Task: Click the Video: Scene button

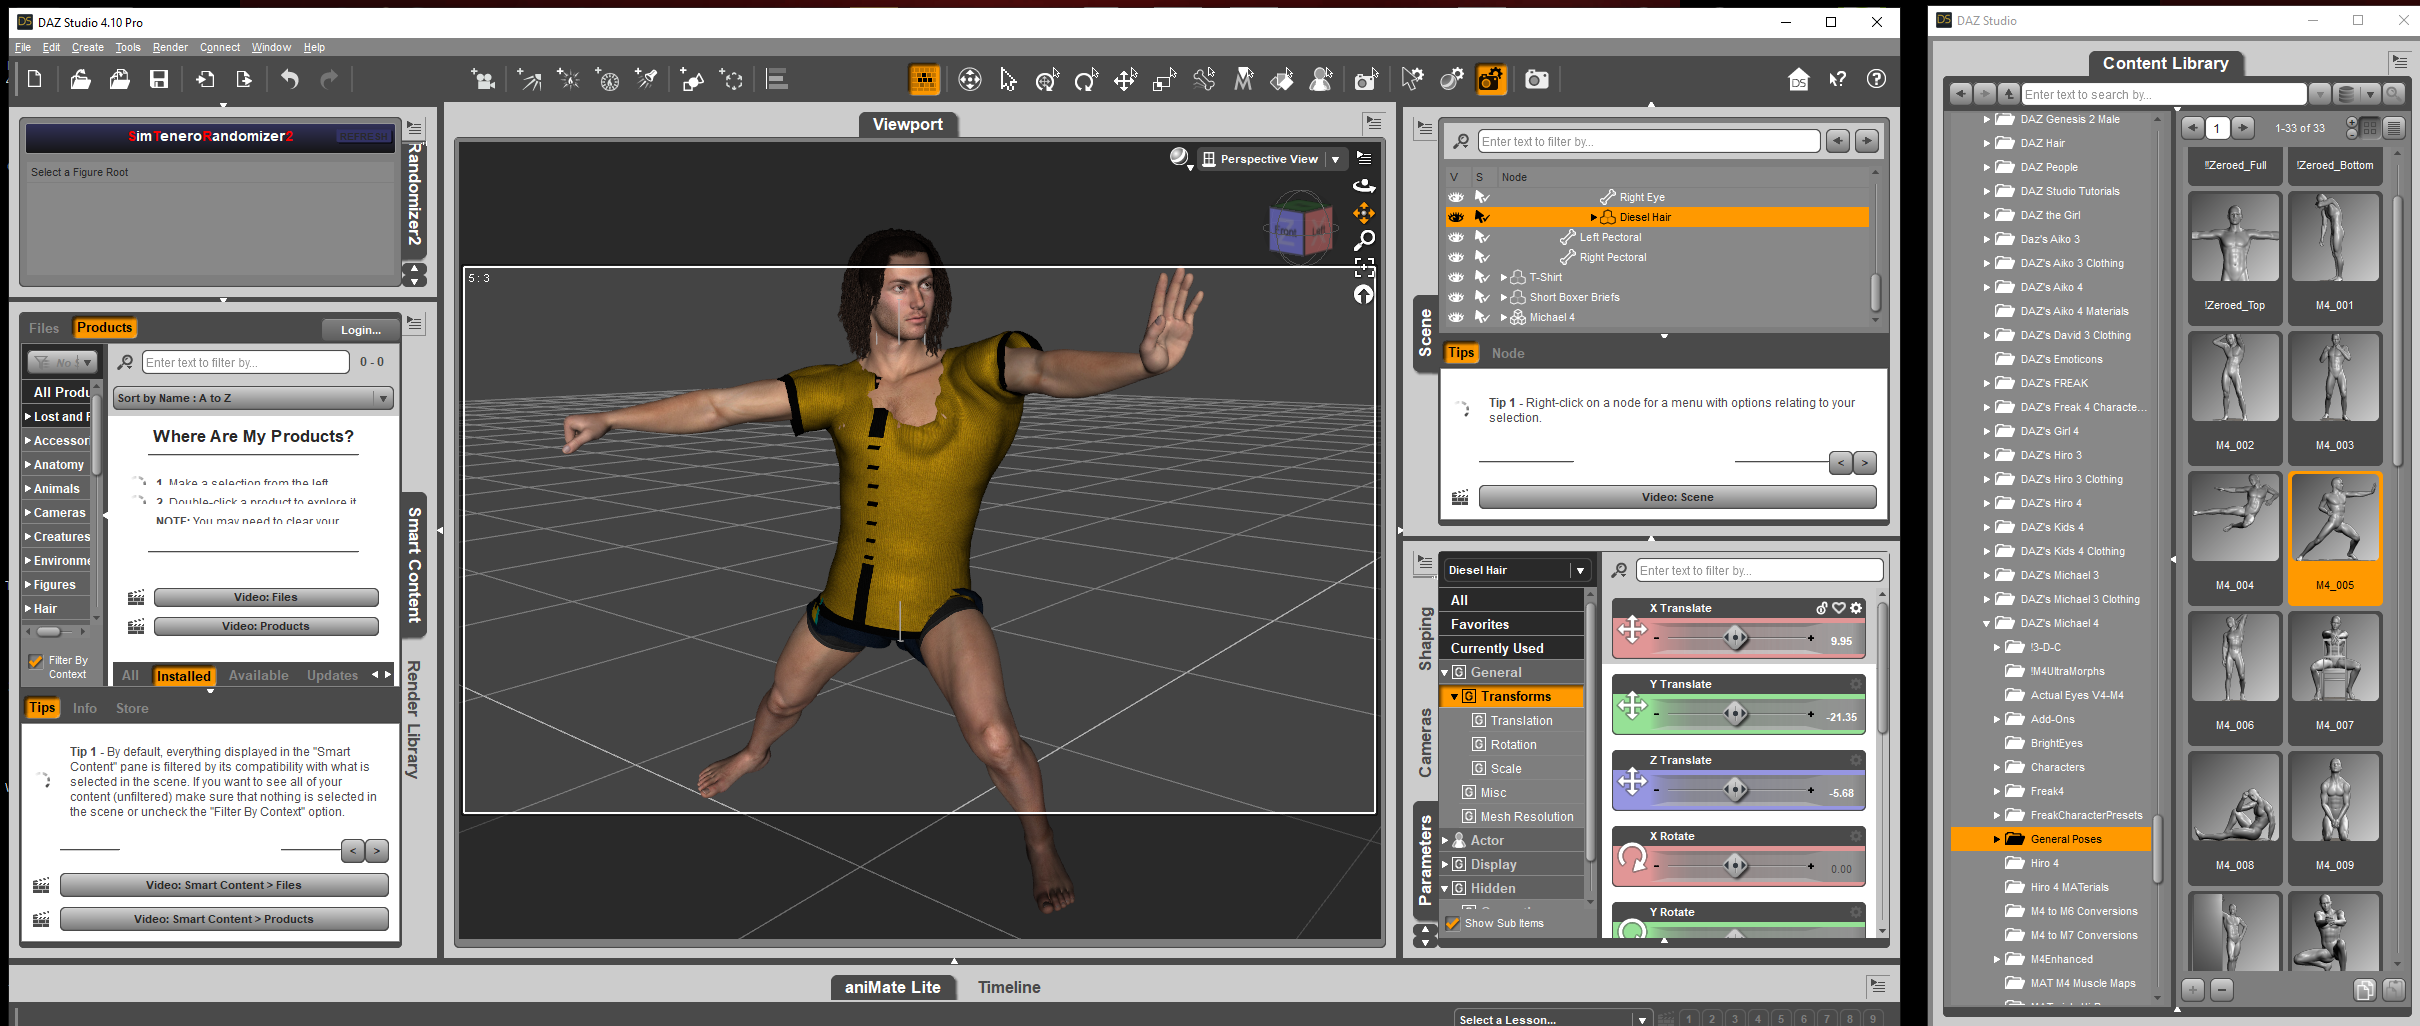Action: (1677, 497)
